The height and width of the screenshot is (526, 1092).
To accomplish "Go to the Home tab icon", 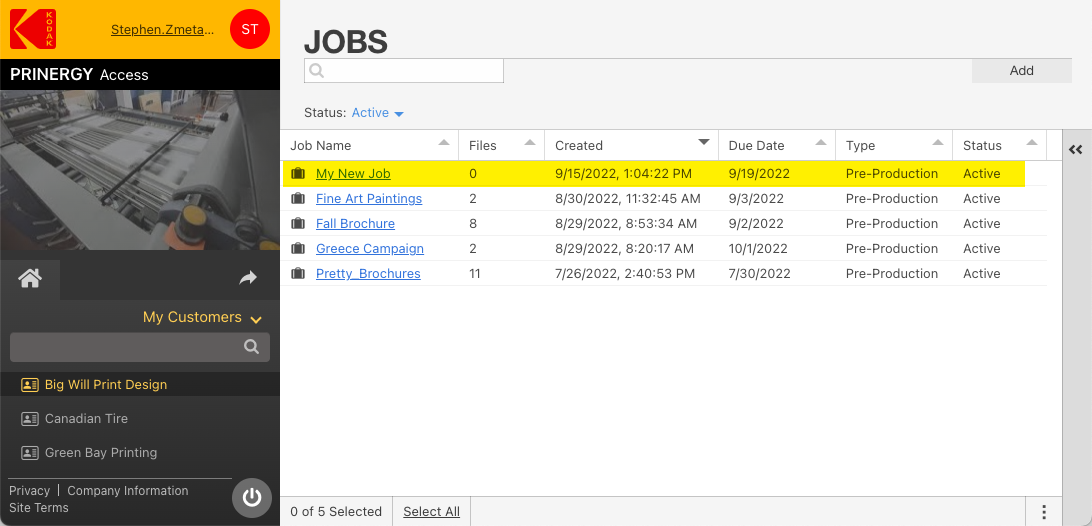I will (x=30, y=279).
